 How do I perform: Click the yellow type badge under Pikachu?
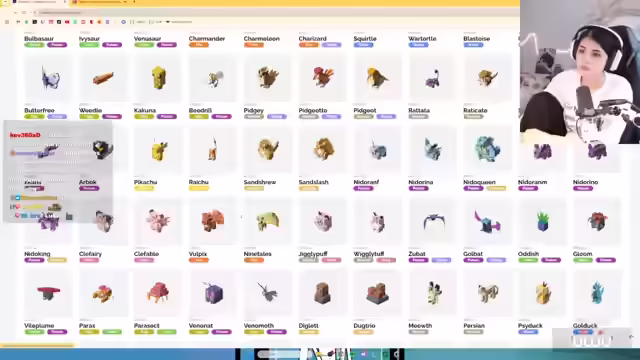(144, 188)
